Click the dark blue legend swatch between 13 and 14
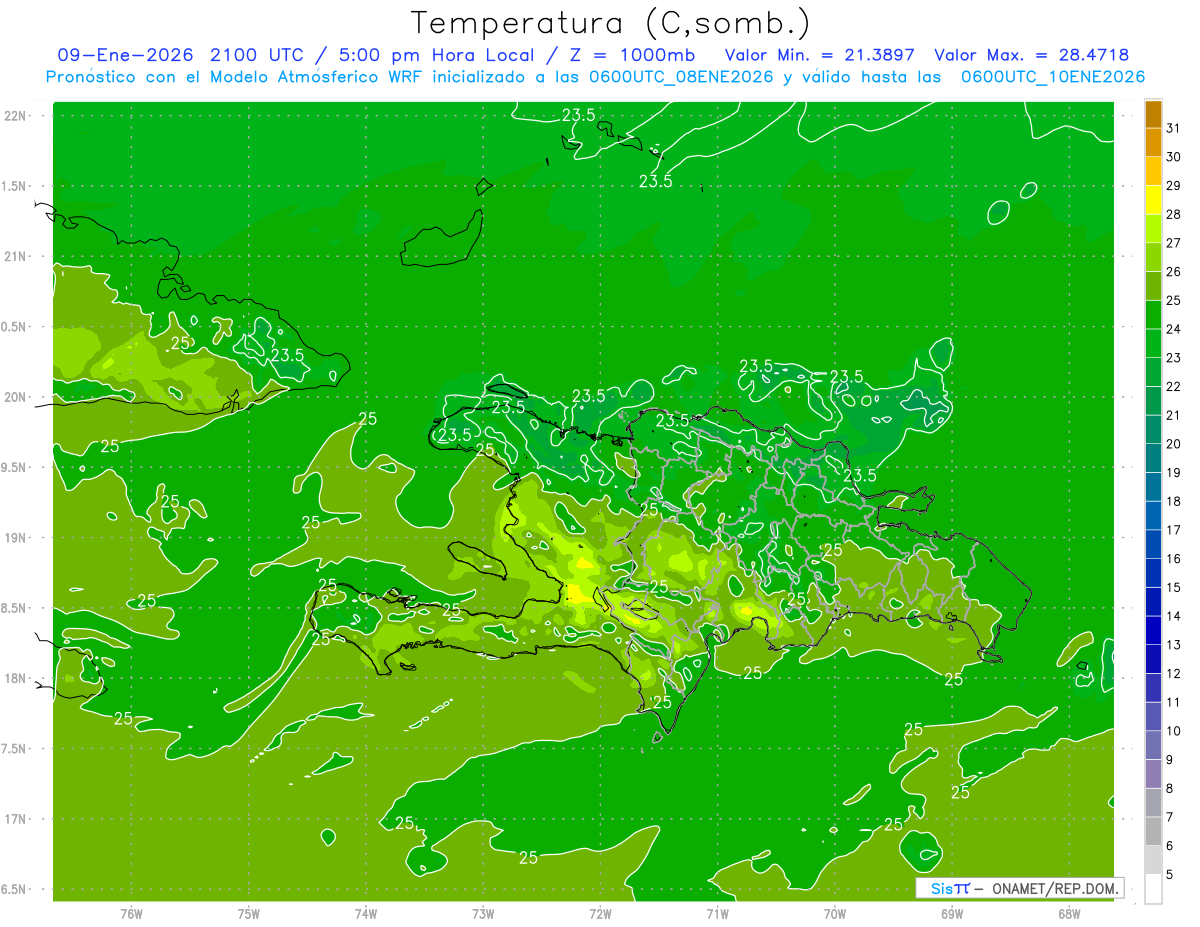1200x927 pixels. (1153, 631)
